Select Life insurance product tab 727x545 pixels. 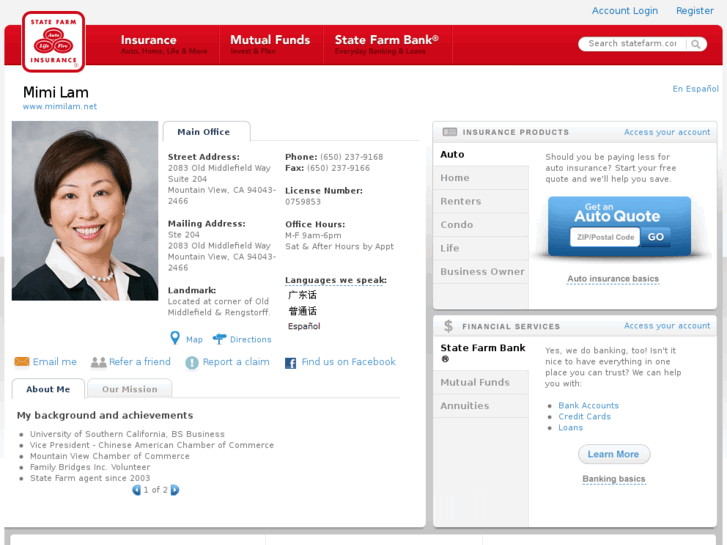481,248
